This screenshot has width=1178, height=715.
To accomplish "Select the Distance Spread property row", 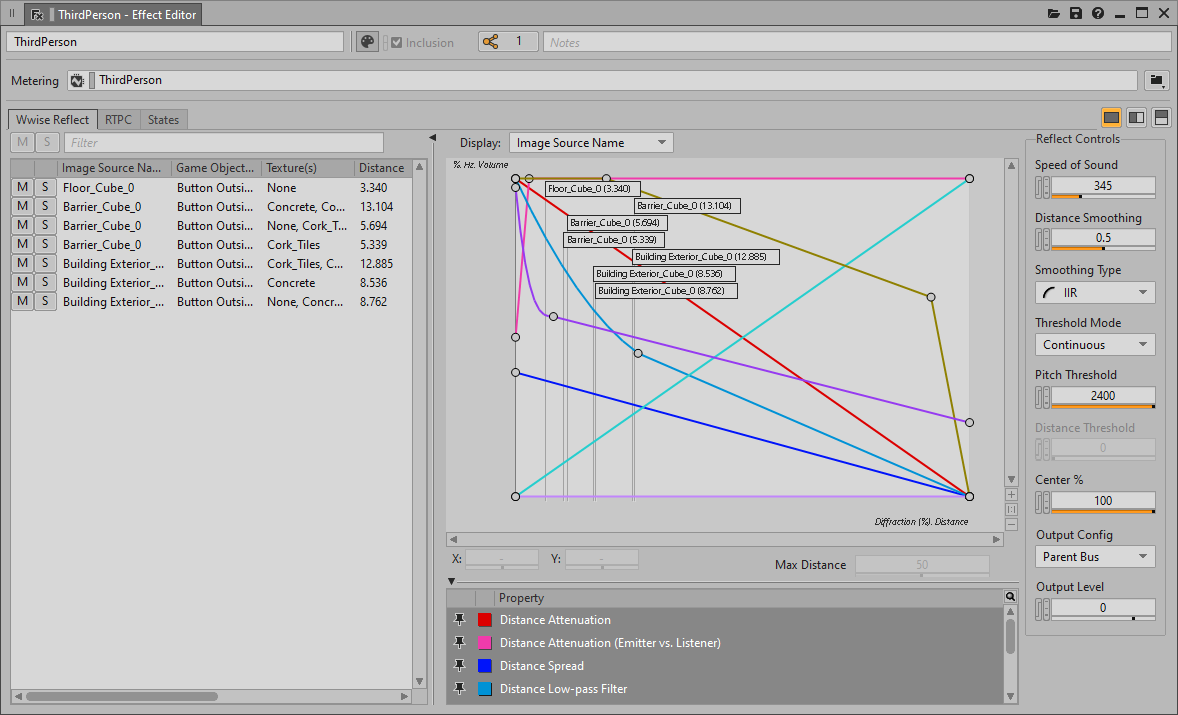I will tap(541, 666).
